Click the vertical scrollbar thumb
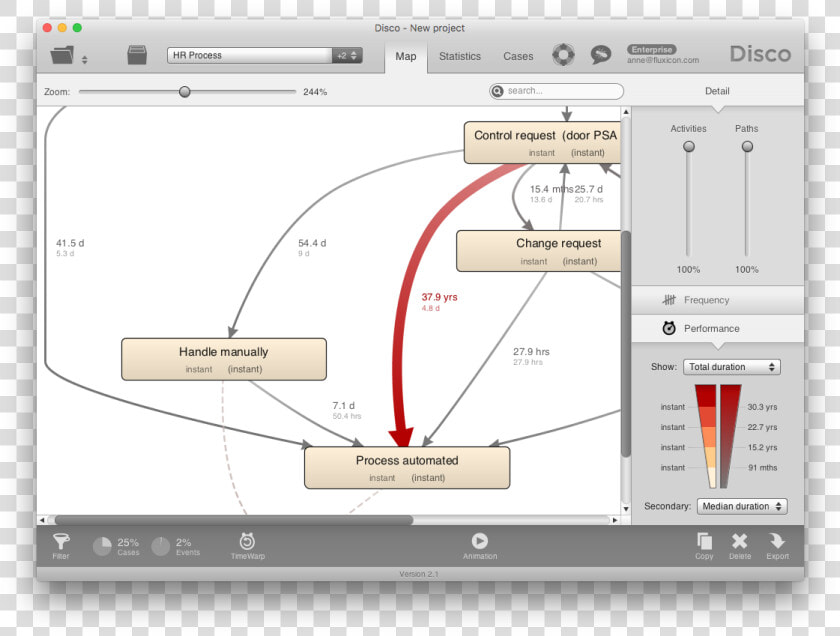 (626, 343)
